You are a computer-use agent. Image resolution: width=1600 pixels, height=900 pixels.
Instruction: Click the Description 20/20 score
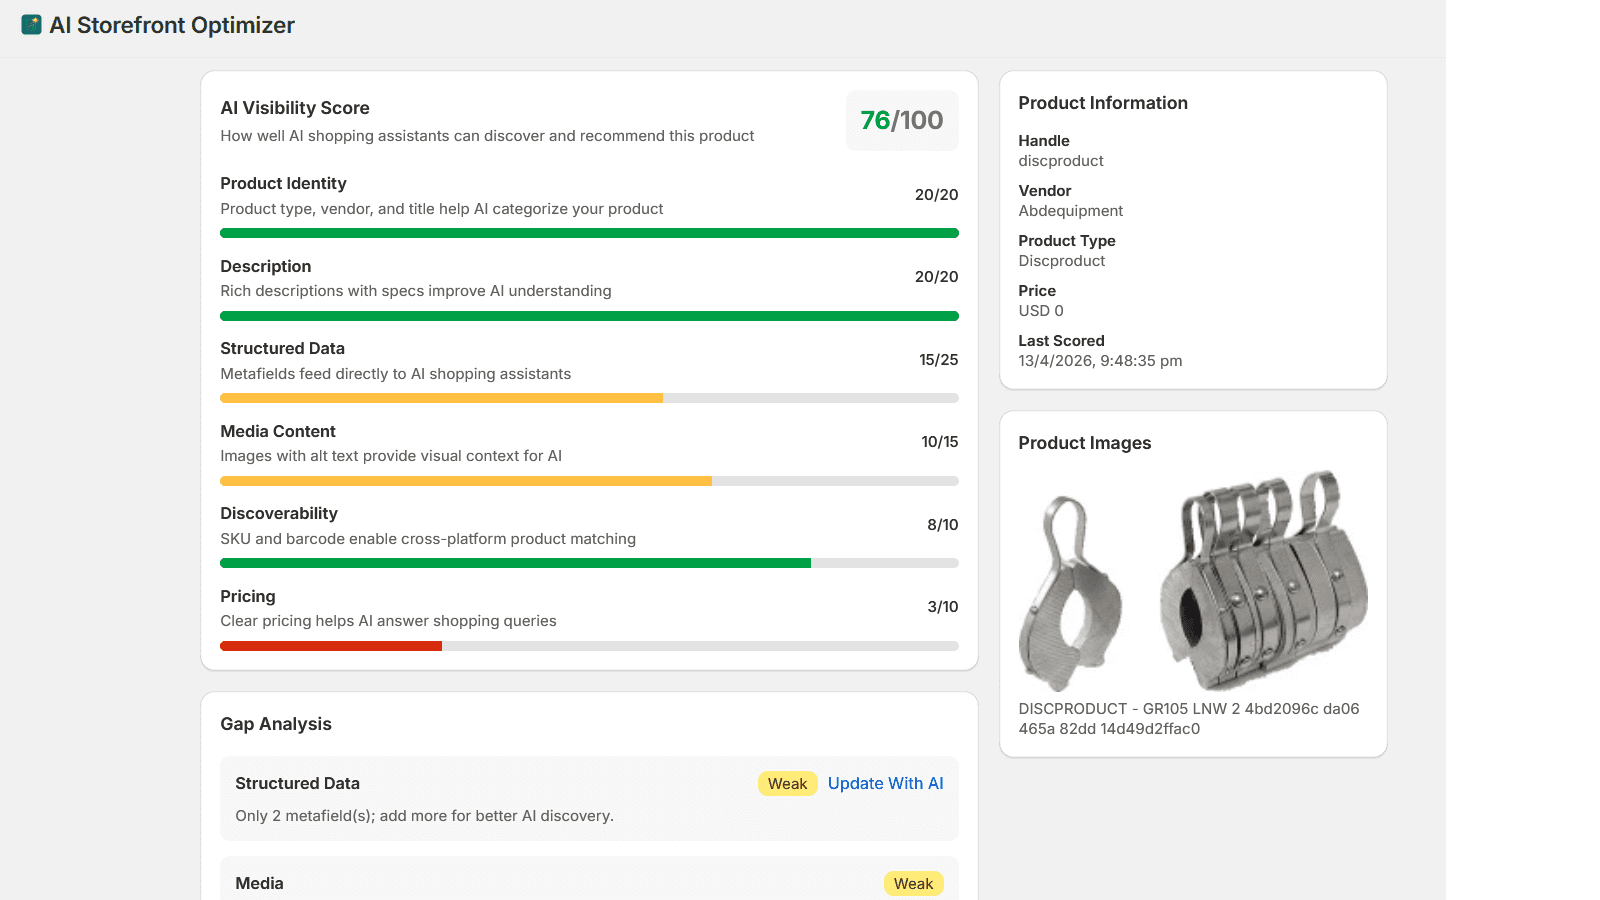(936, 277)
